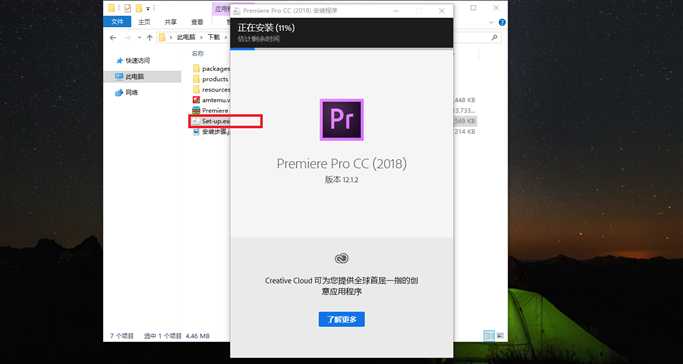Click the 网络 network icon in the sidebar
The image size is (683, 364).
pos(119,93)
